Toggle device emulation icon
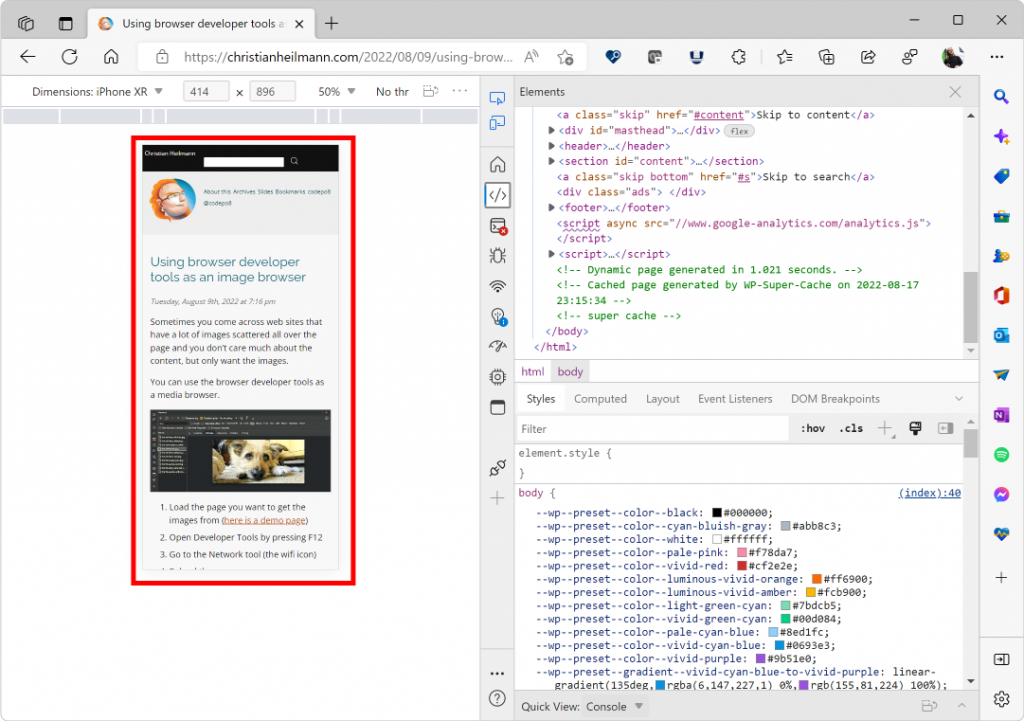1024x721 pixels. click(497, 123)
